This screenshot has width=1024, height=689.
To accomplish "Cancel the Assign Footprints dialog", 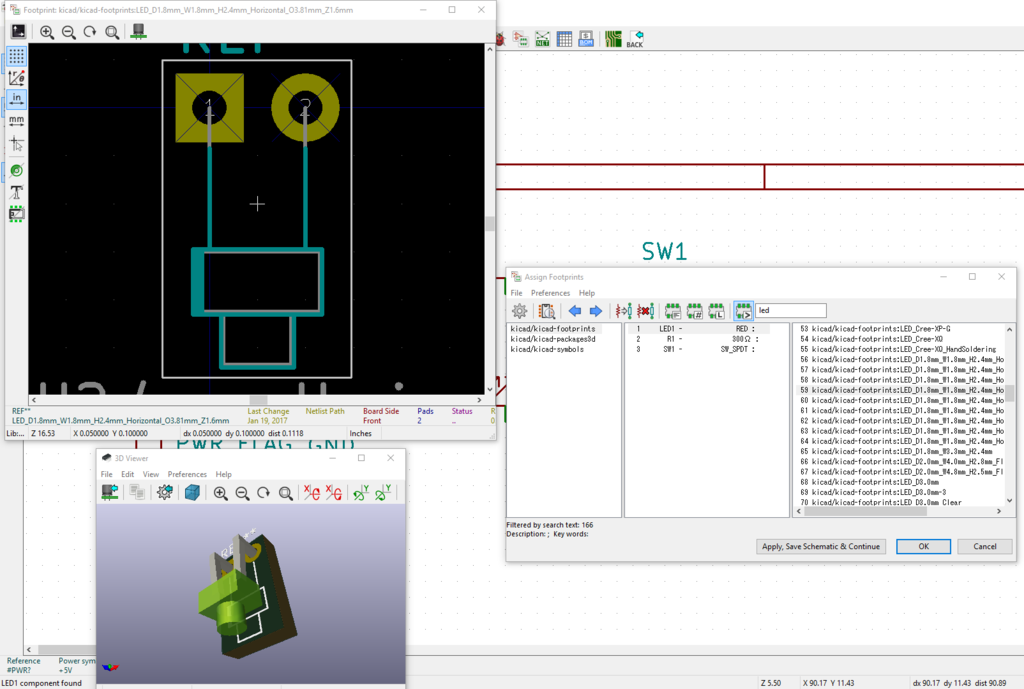I will click(985, 547).
